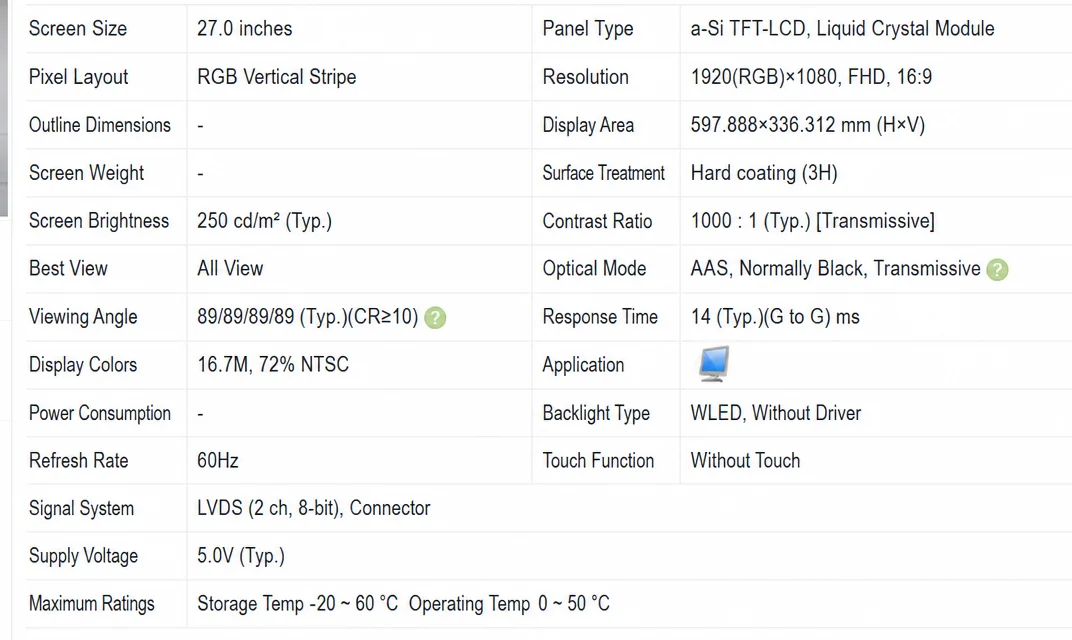Click the 16.7M, 72% NTSC colors value
Screen dimensions: 1072x640
(x=273, y=364)
